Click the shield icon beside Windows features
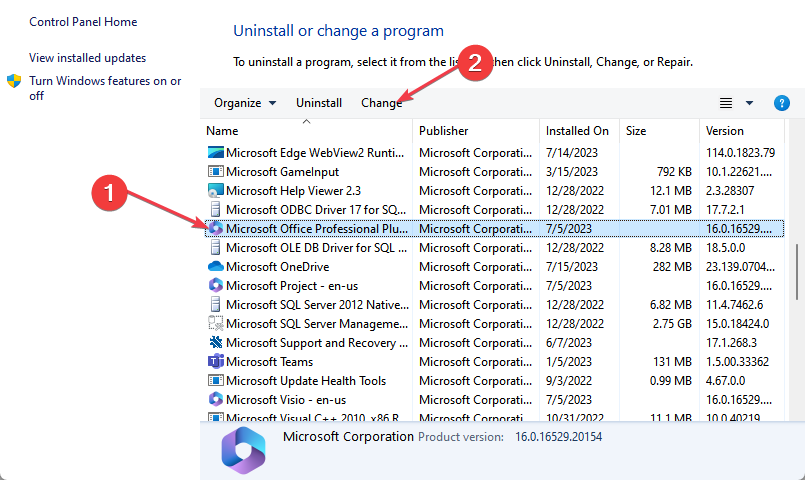805x480 pixels. (x=14, y=81)
